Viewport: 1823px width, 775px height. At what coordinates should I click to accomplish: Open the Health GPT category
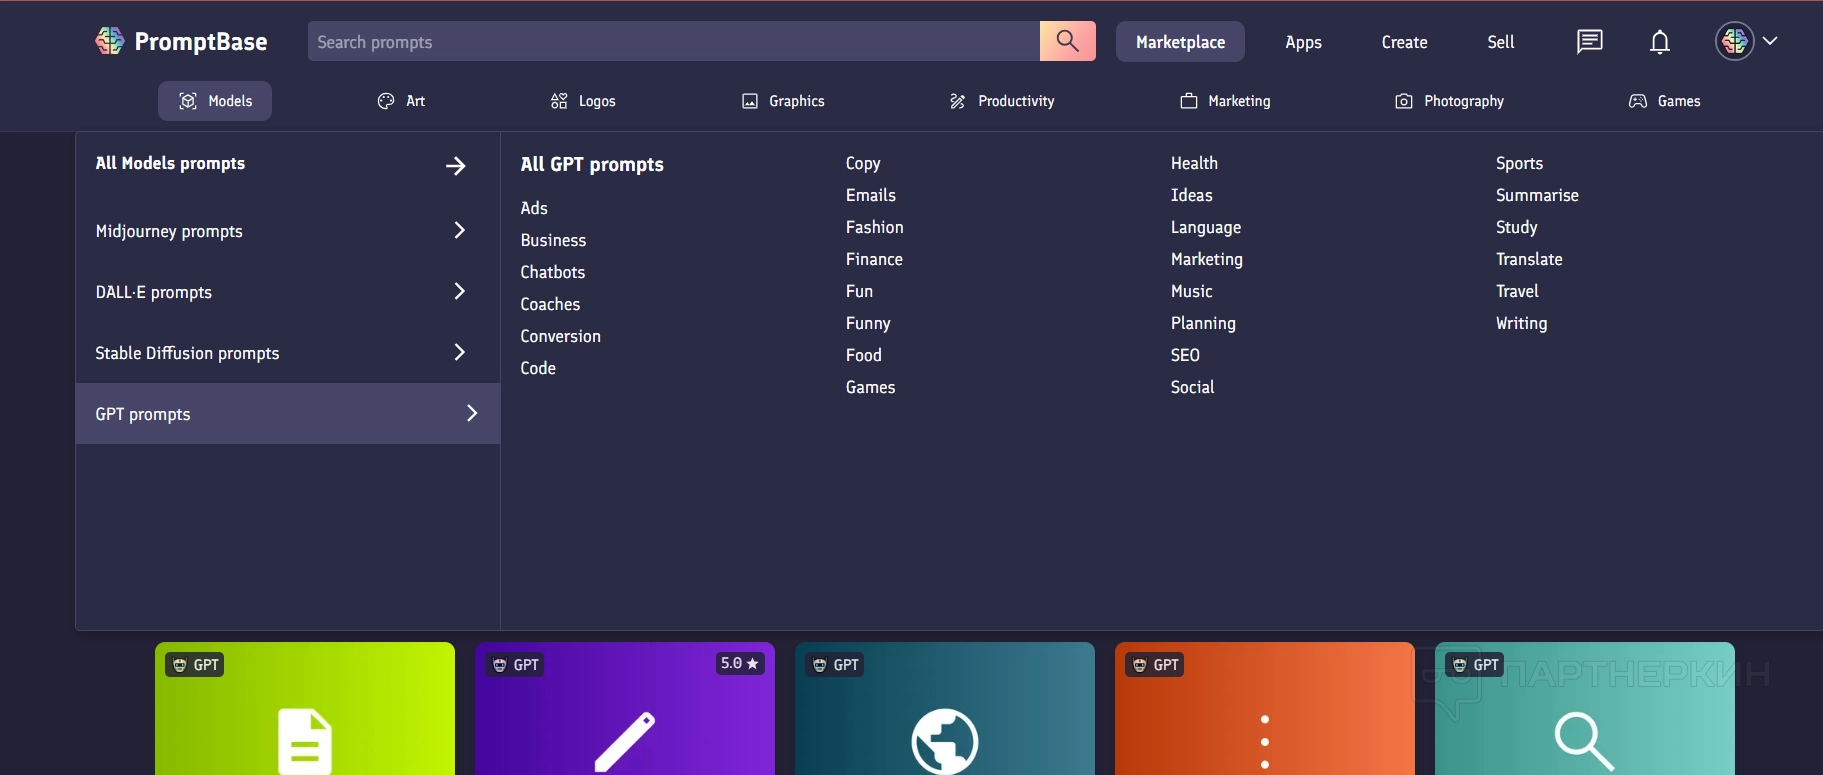[1194, 163]
